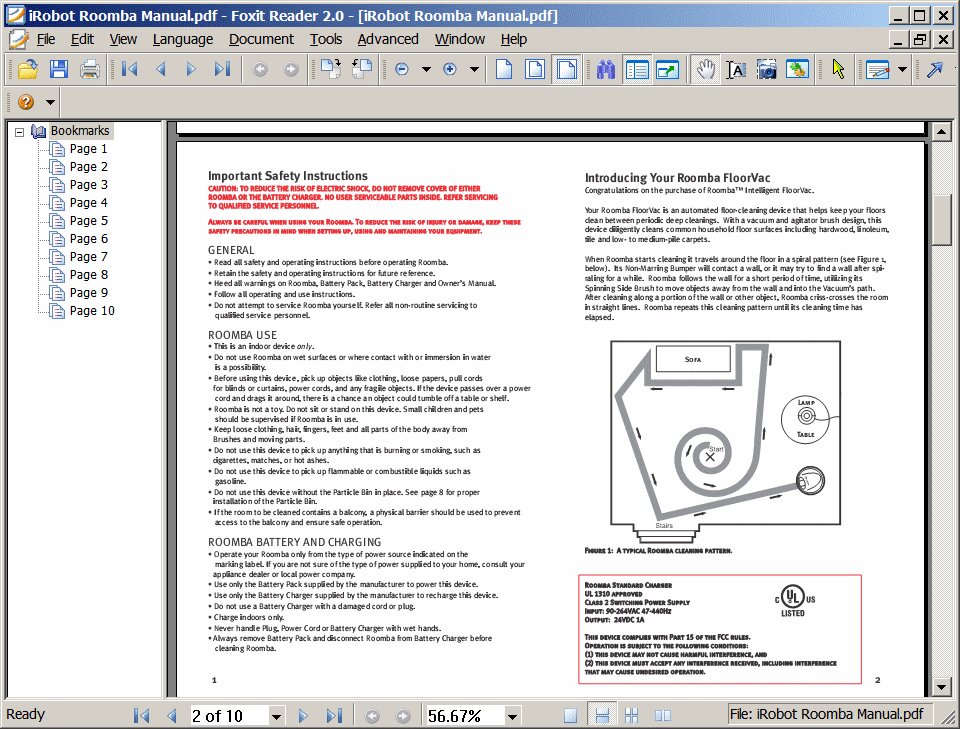960x729 pixels.
Task: Open the Advanced menu
Action: (x=388, y=39)
